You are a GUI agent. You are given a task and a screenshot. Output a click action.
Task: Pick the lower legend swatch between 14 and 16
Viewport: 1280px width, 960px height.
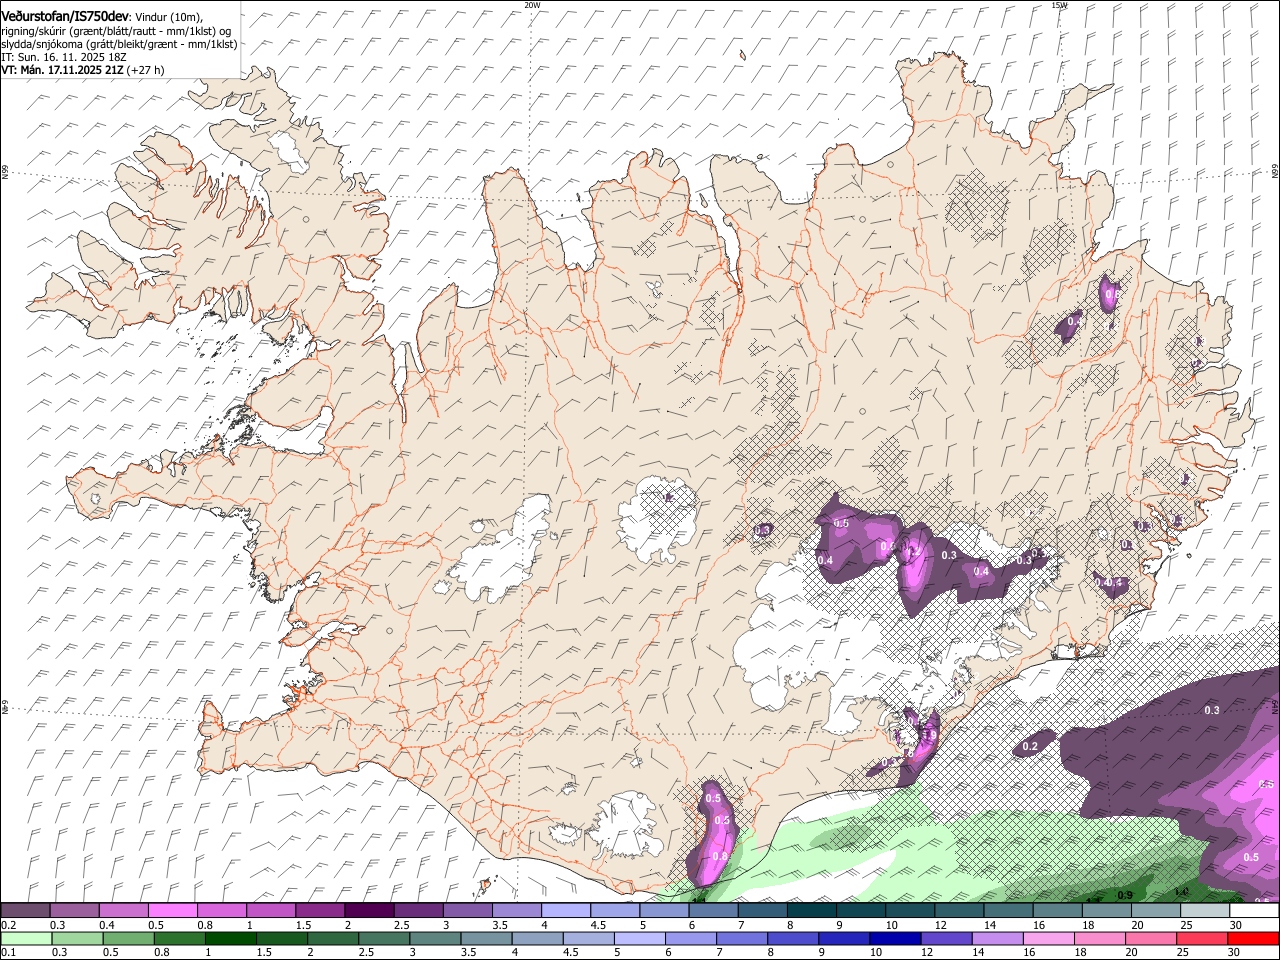click(x=996, y=938)
